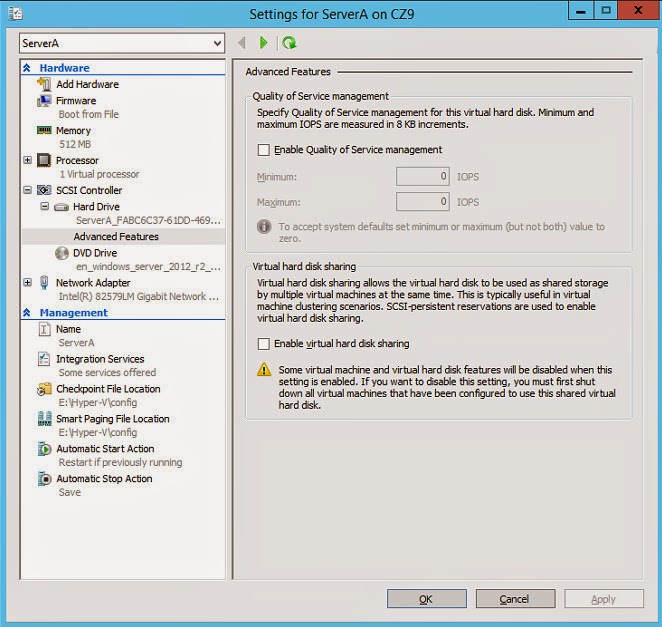The width and height of the screenshot is (662, 627).
Task: Select the Name item under Management
Action: 68,329
